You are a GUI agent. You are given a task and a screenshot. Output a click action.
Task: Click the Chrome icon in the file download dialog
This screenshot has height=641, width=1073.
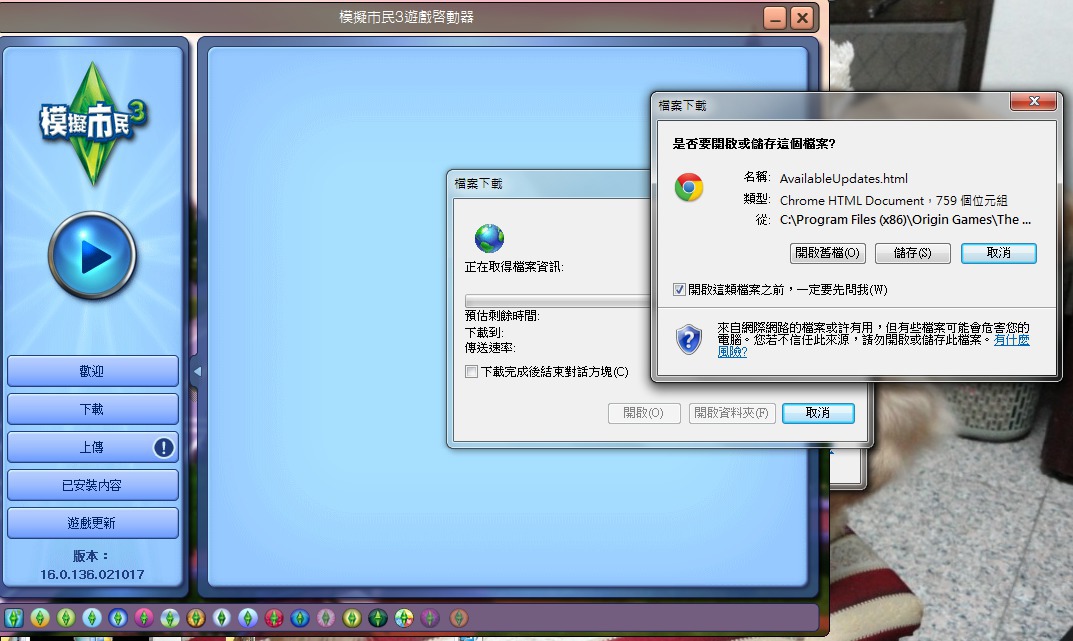pos(688,187)
